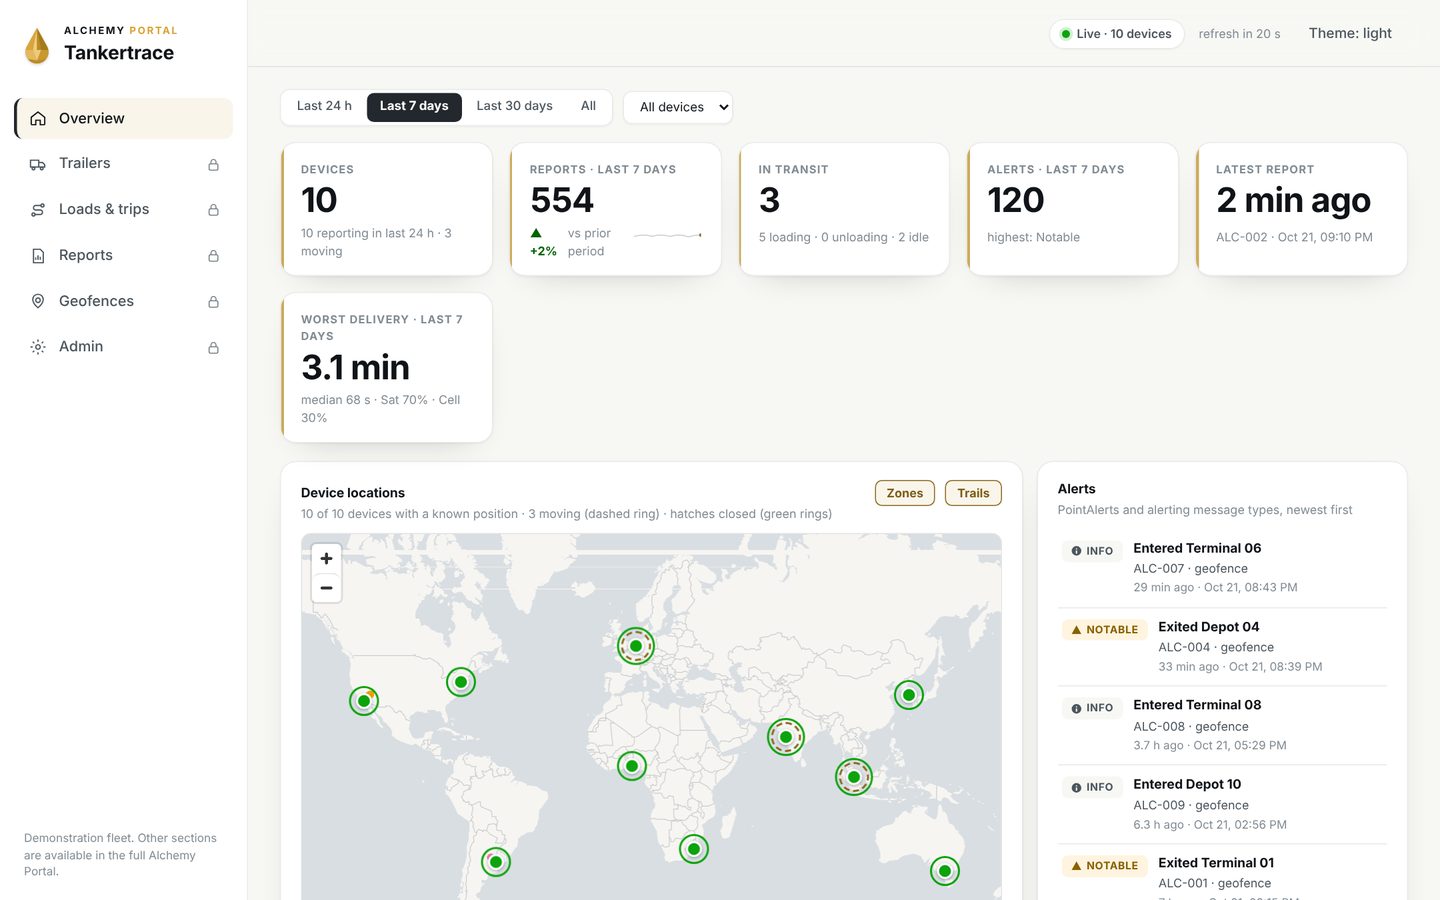Click the Geofences pin icon

click(x=38, y=301)
